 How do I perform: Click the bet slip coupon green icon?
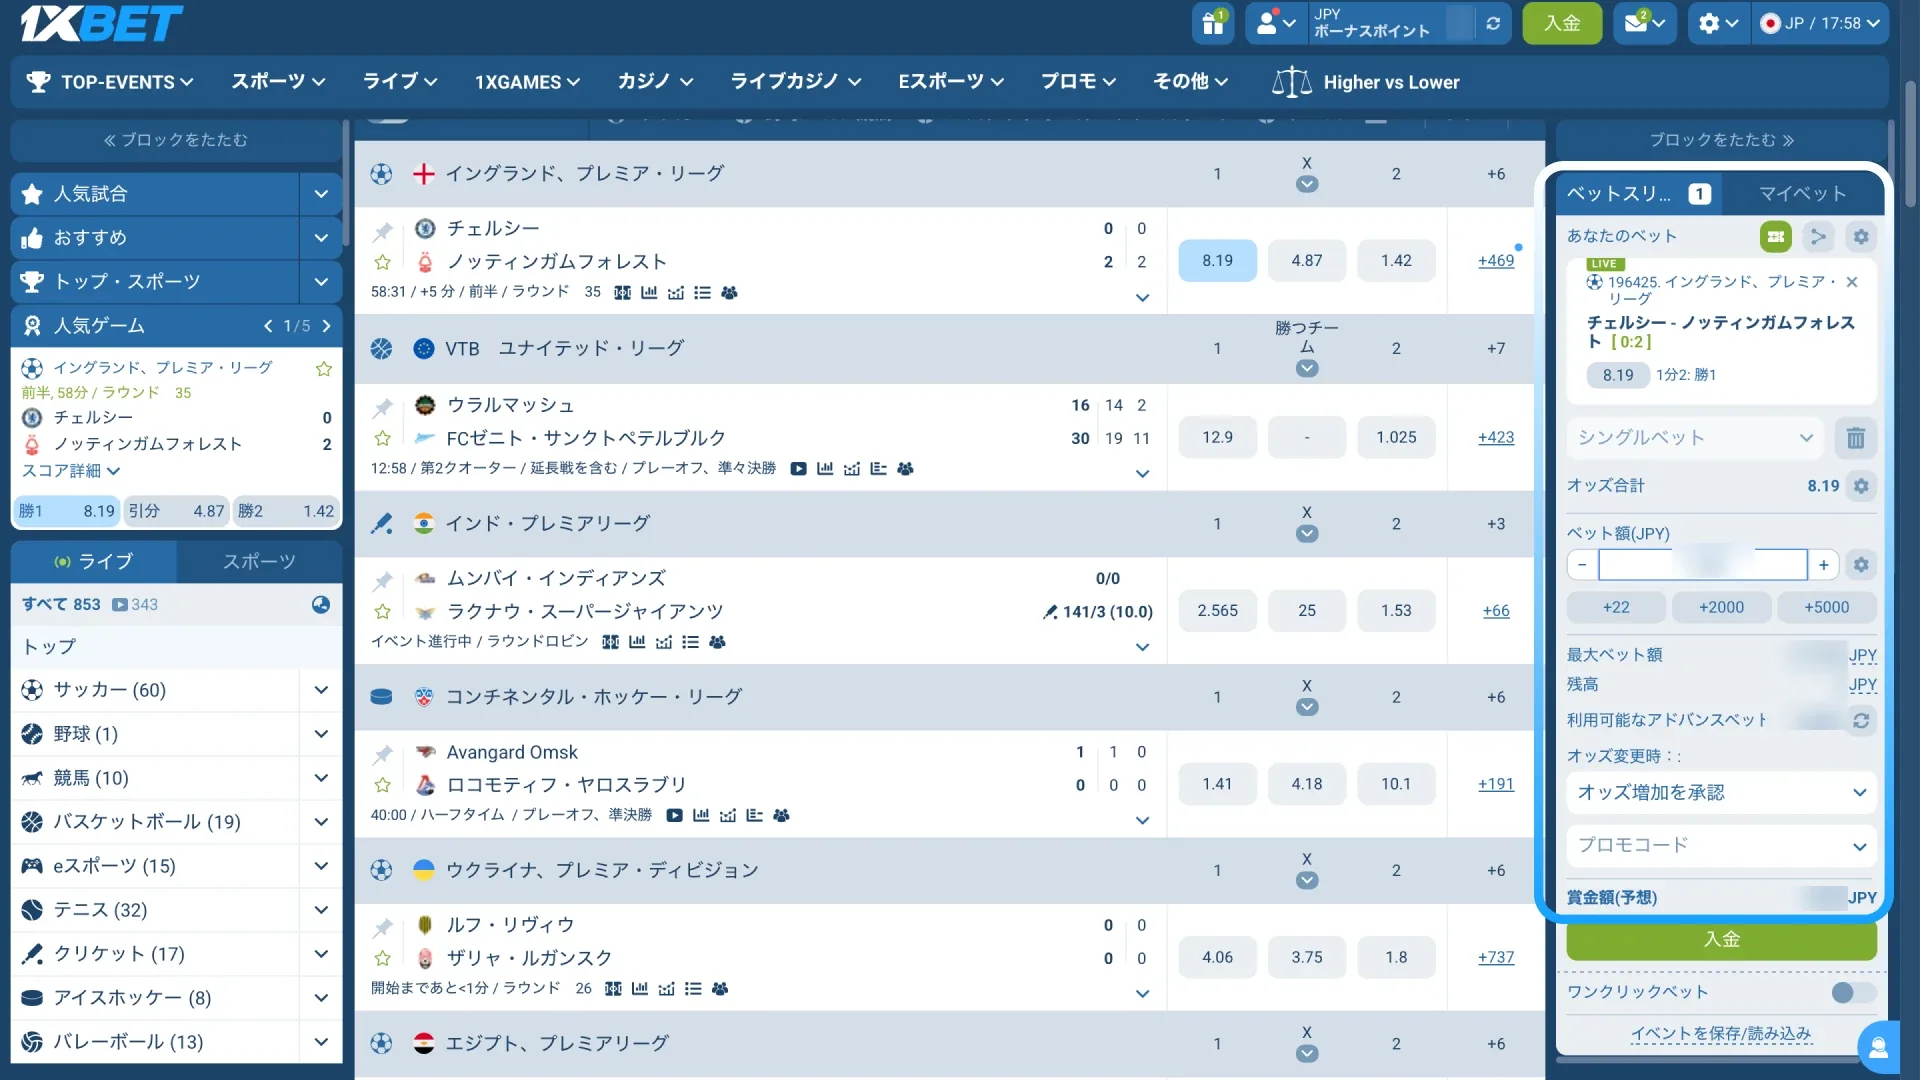point(1776,236)
